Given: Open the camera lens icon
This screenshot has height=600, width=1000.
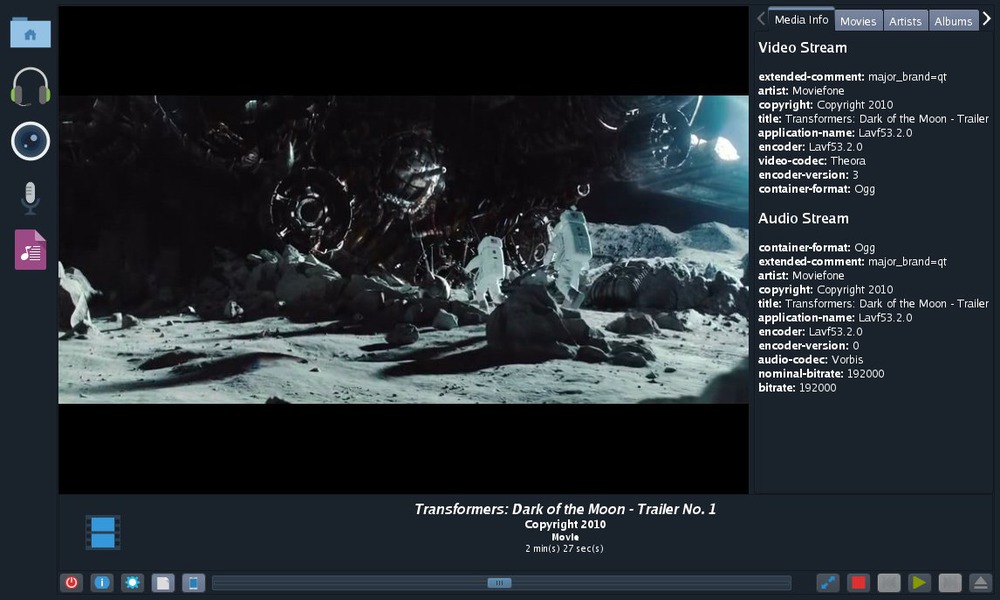Looking at the screenshot, I should (x=30, y=141).
